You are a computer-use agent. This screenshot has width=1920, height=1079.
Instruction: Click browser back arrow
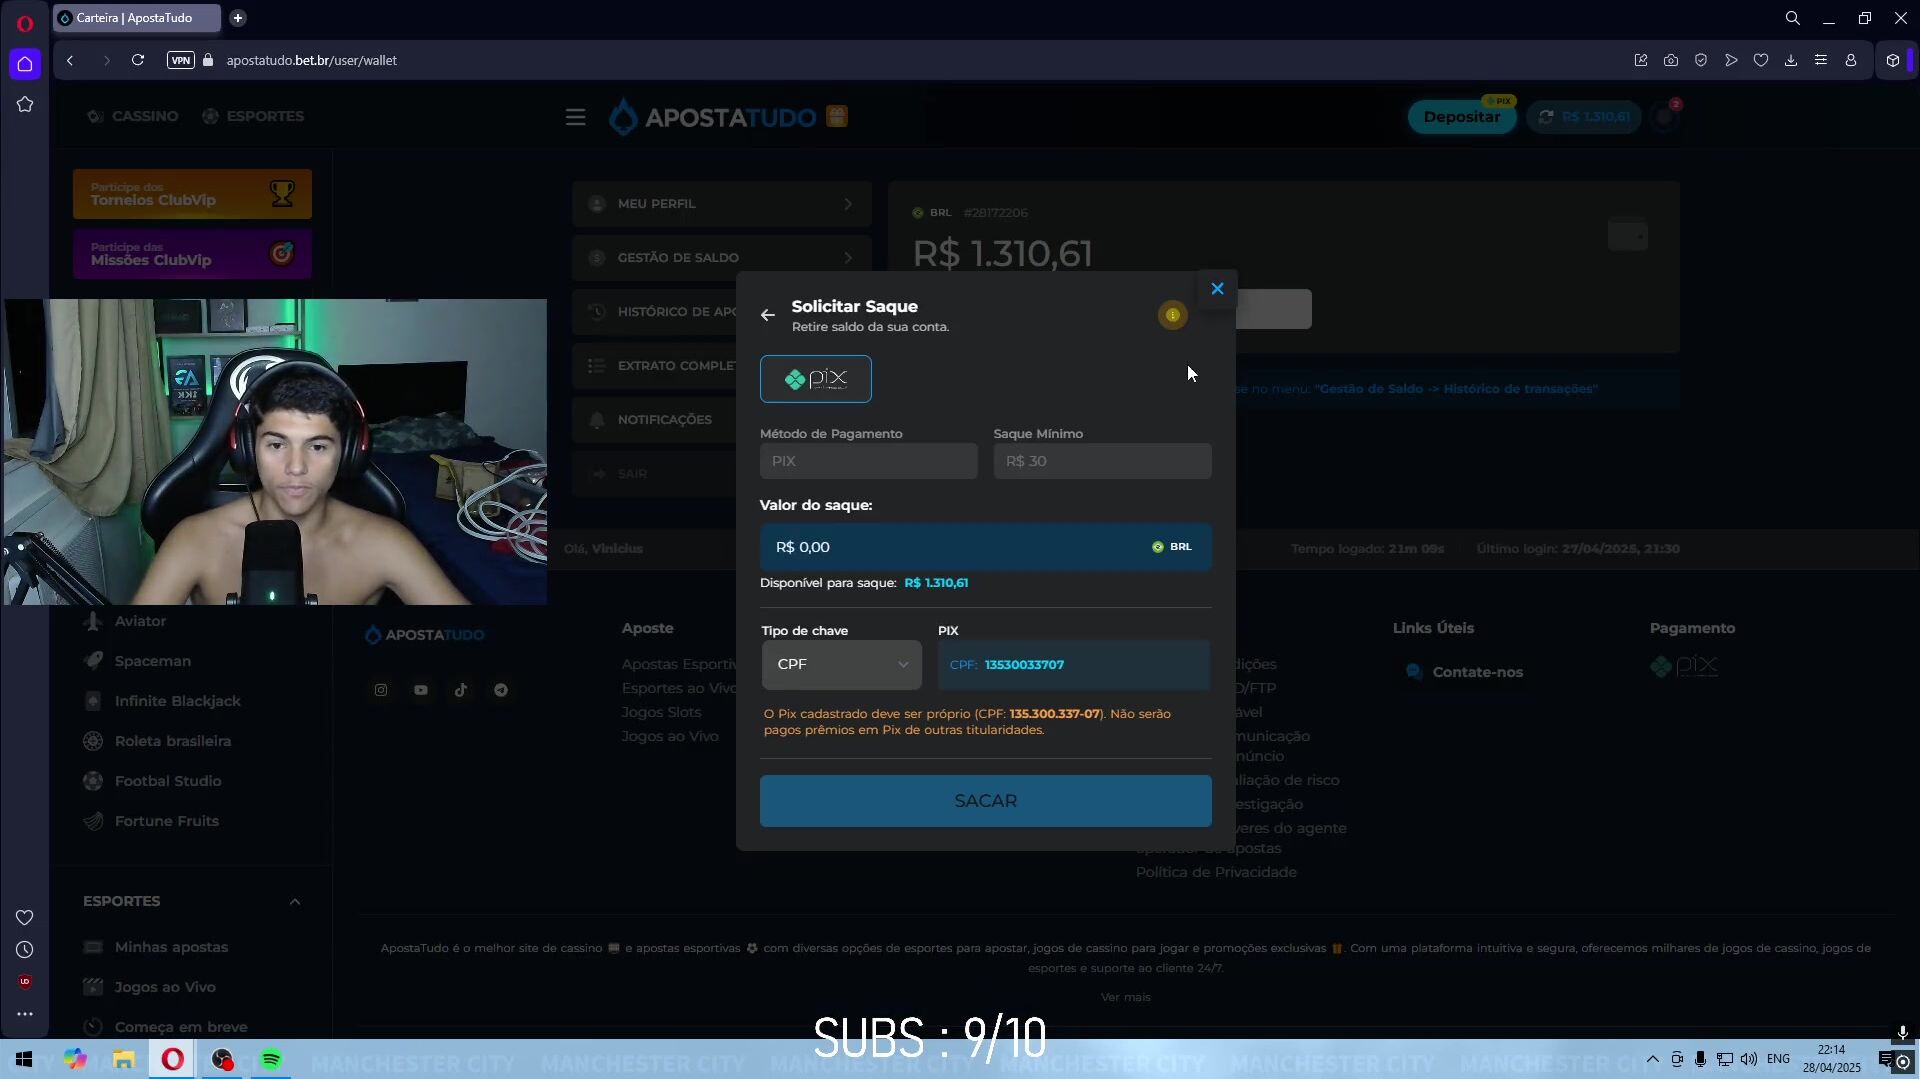[x=70, y=60]
